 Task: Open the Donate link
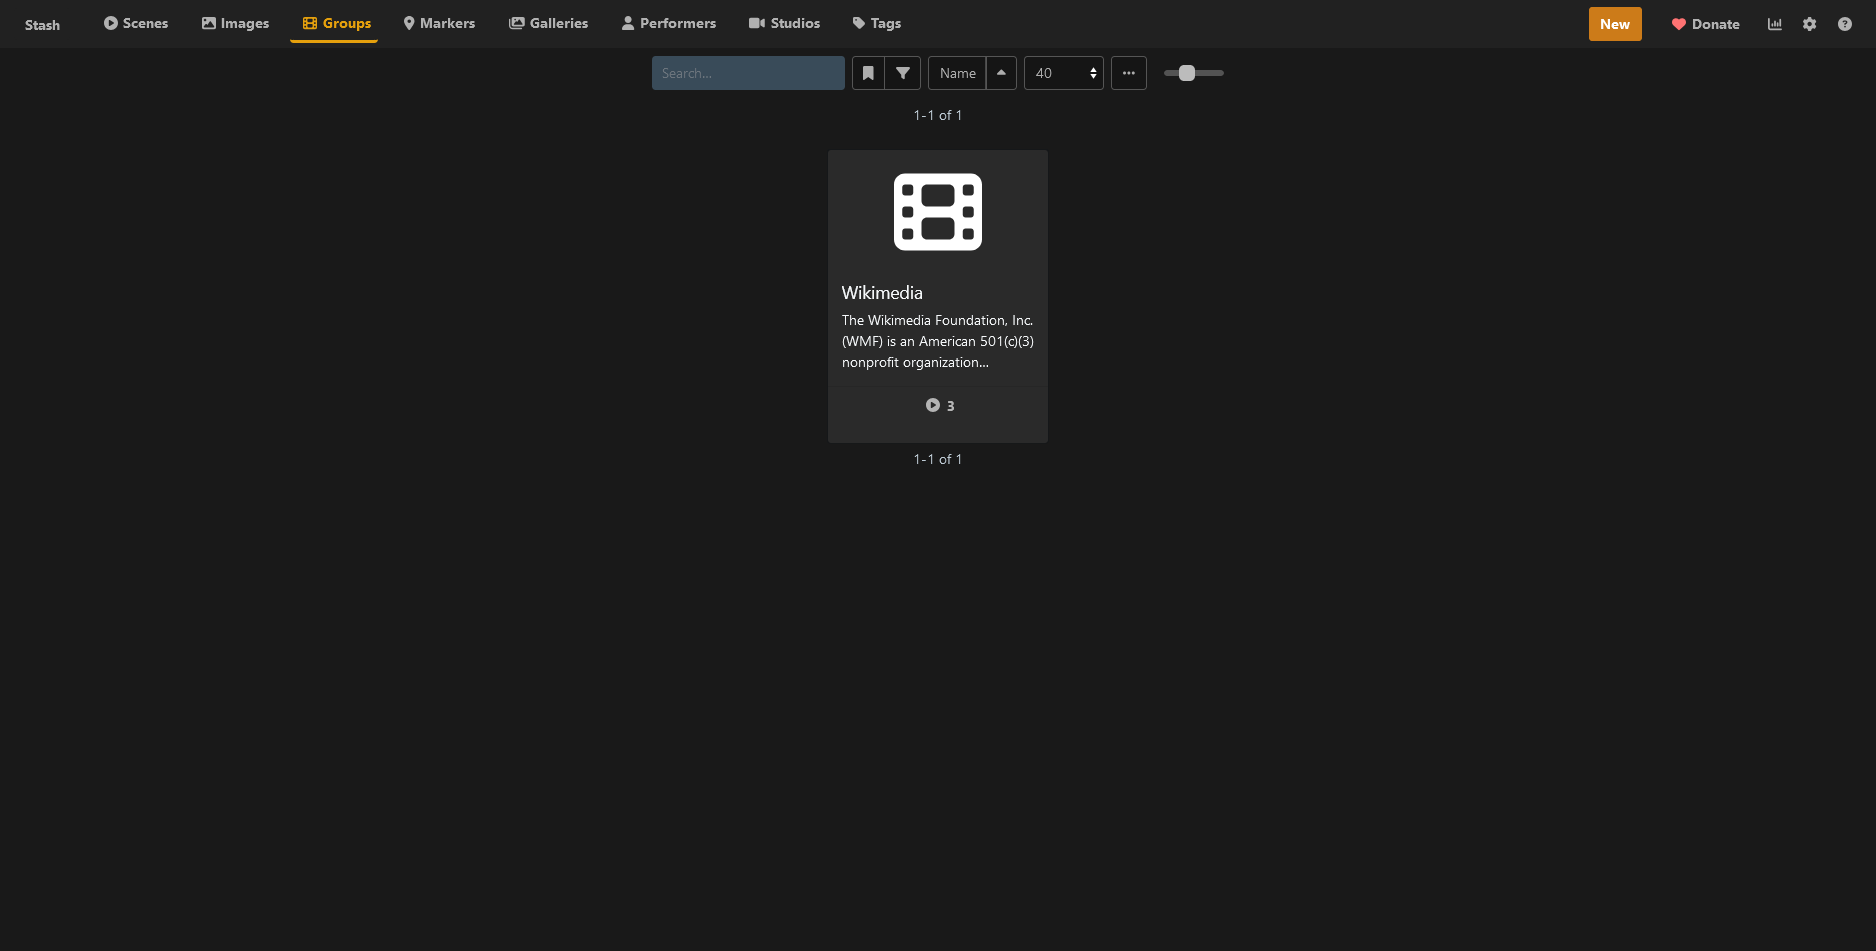tap(1706, 24)
